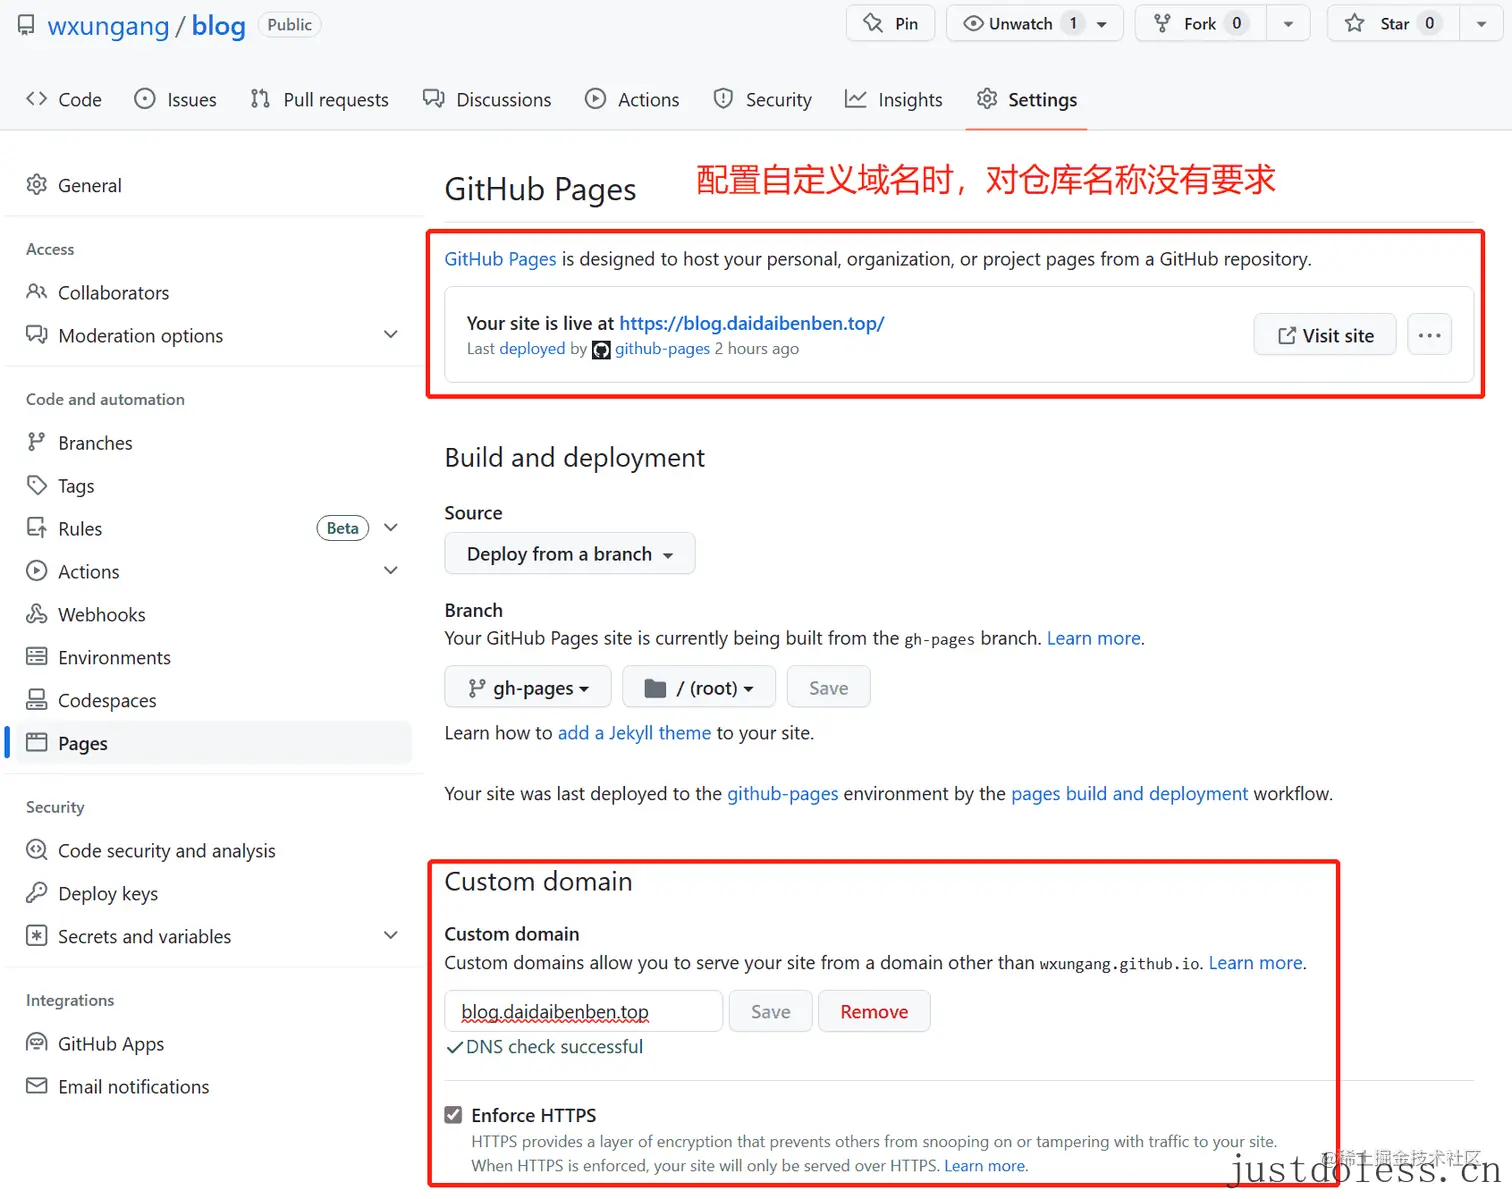Open the Security tab

[762, 99]
